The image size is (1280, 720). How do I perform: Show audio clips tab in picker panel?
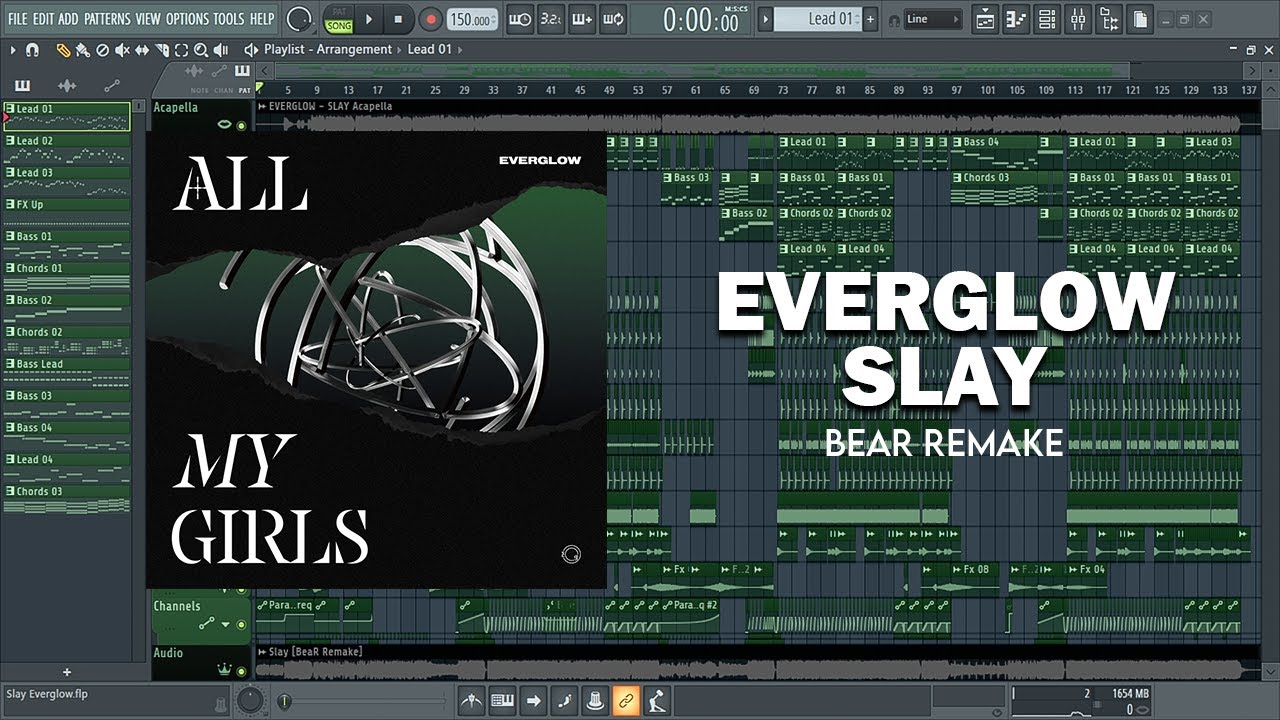point(67,85)
